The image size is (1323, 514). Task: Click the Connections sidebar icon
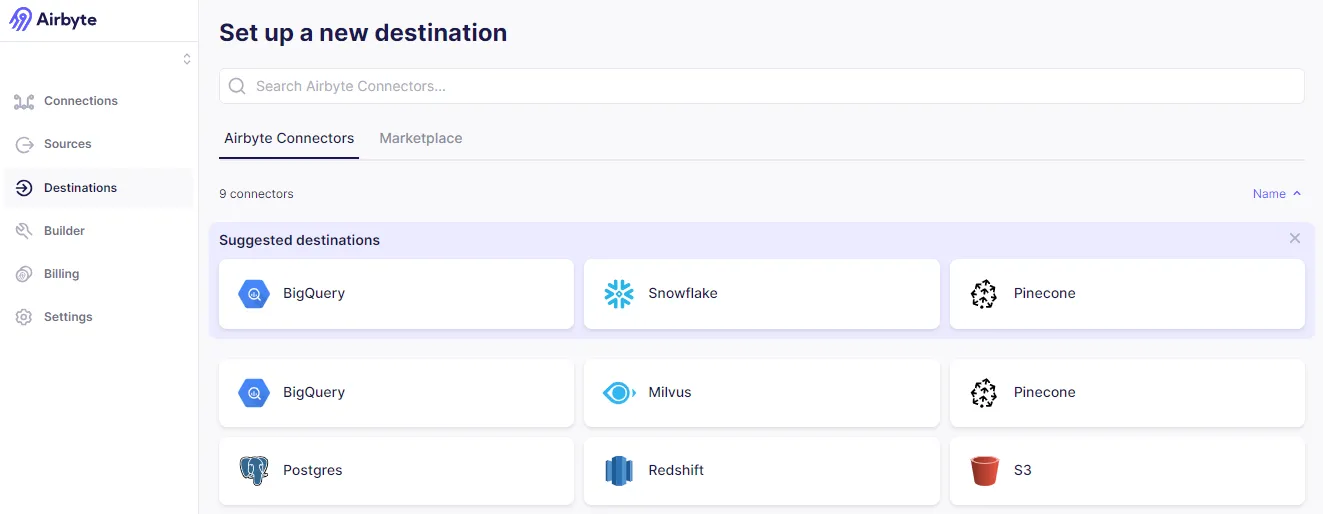24,101
